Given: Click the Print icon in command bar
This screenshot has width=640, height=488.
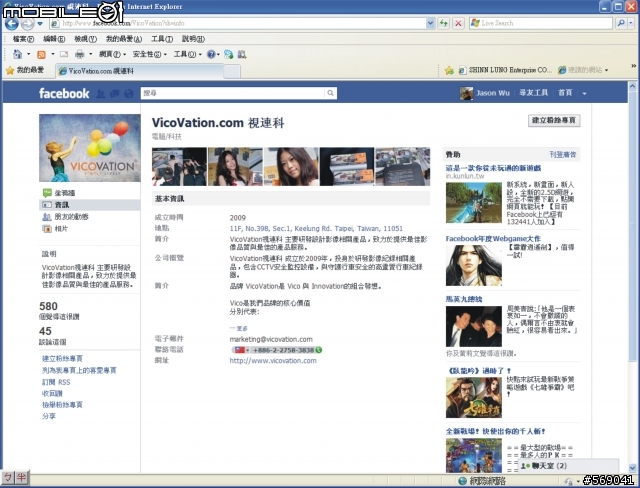Looking at the screenshot, I should pyautogui.click(x=80, y=54).
